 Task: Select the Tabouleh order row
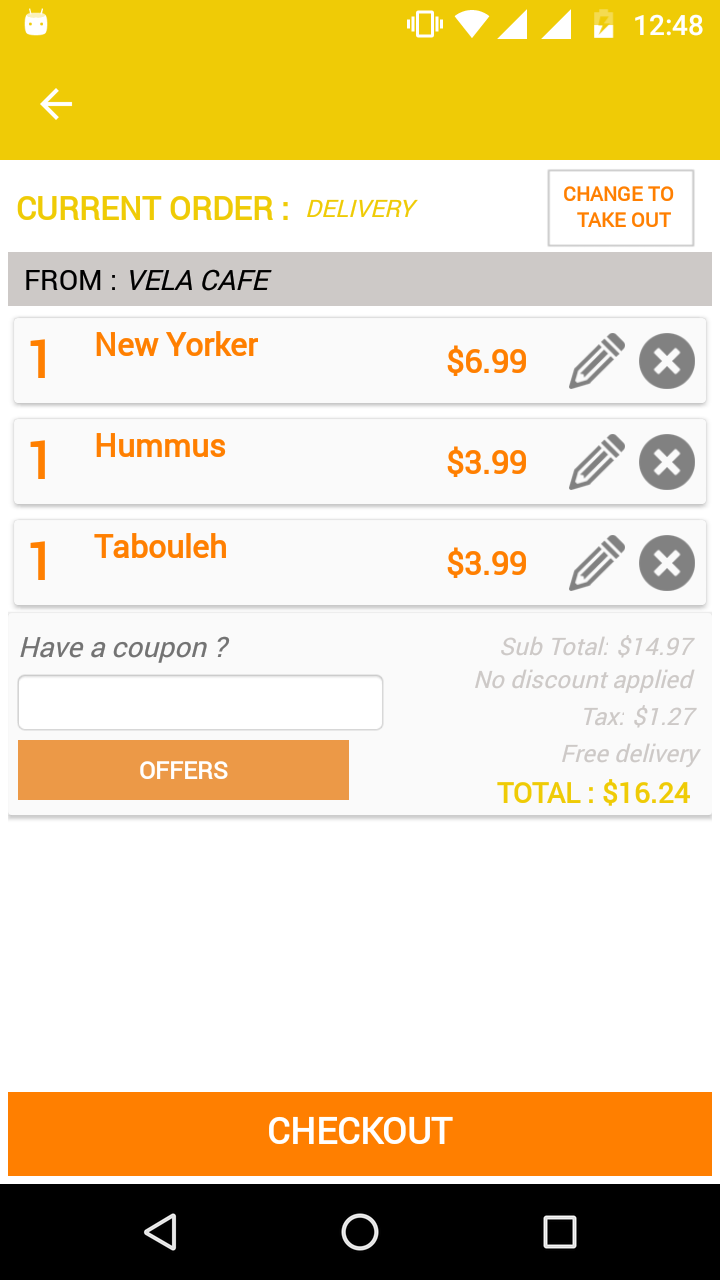(360, 563)
